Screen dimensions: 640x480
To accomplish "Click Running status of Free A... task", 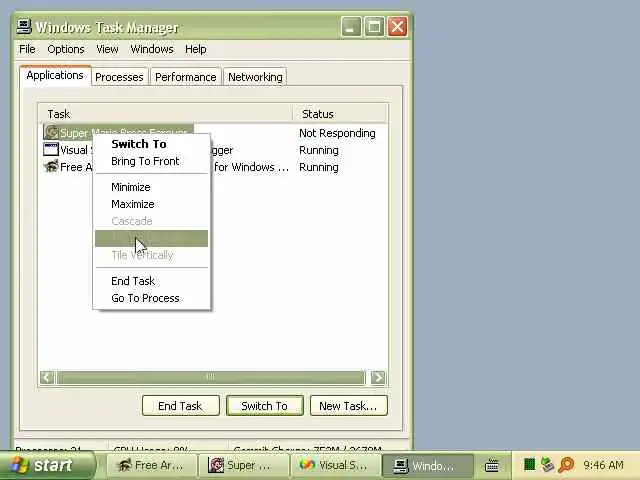I will (x=319, y=168).
